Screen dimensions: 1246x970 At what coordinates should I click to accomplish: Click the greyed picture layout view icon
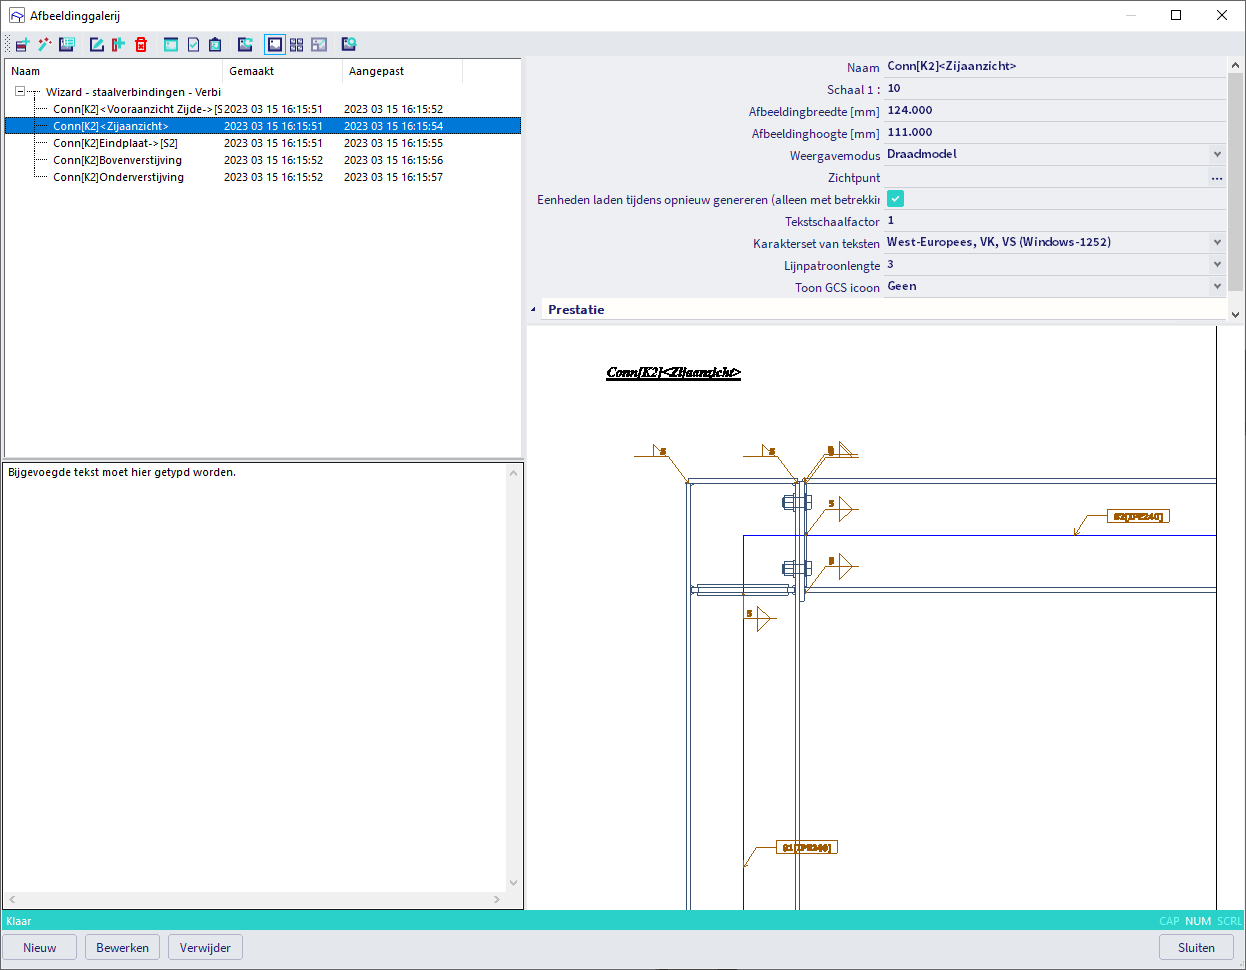pos(319,45)
